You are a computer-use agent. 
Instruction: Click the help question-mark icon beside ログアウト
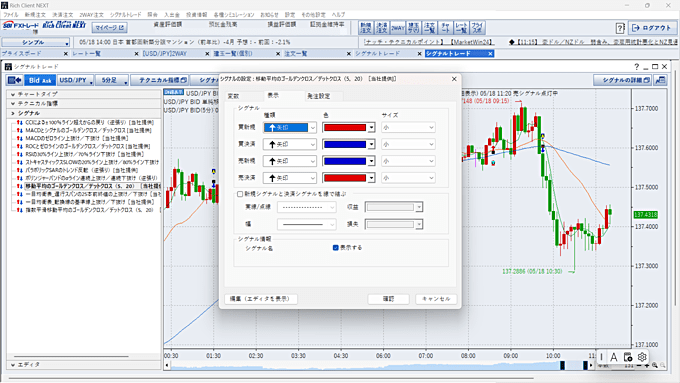click(620, 28)
